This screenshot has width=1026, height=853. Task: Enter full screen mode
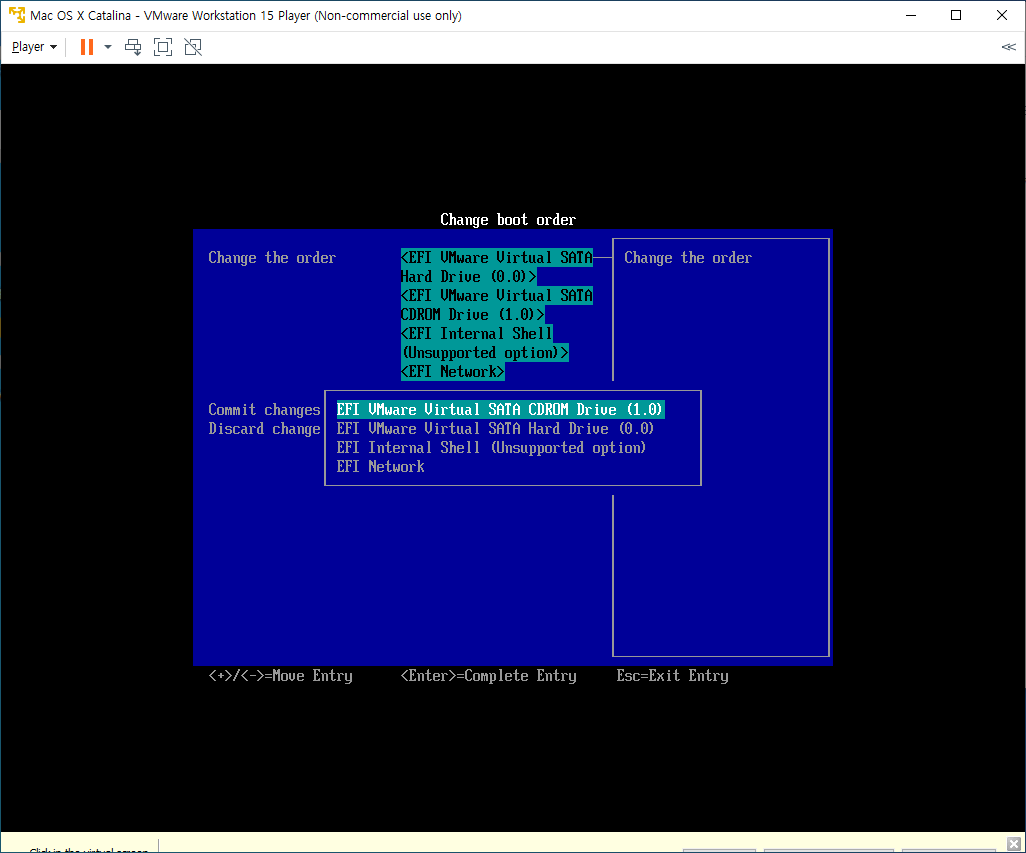click(x=163, y=47)
